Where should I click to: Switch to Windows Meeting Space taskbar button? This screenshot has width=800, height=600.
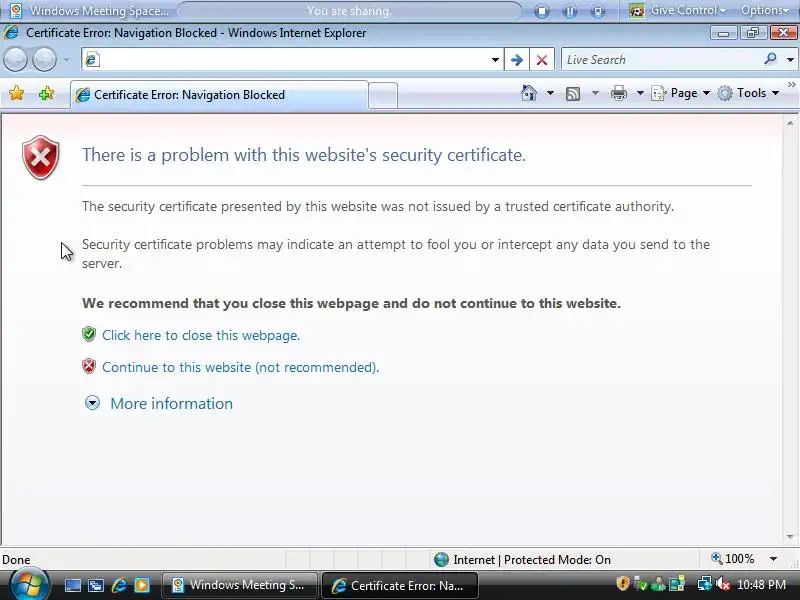tap(240, 585)
